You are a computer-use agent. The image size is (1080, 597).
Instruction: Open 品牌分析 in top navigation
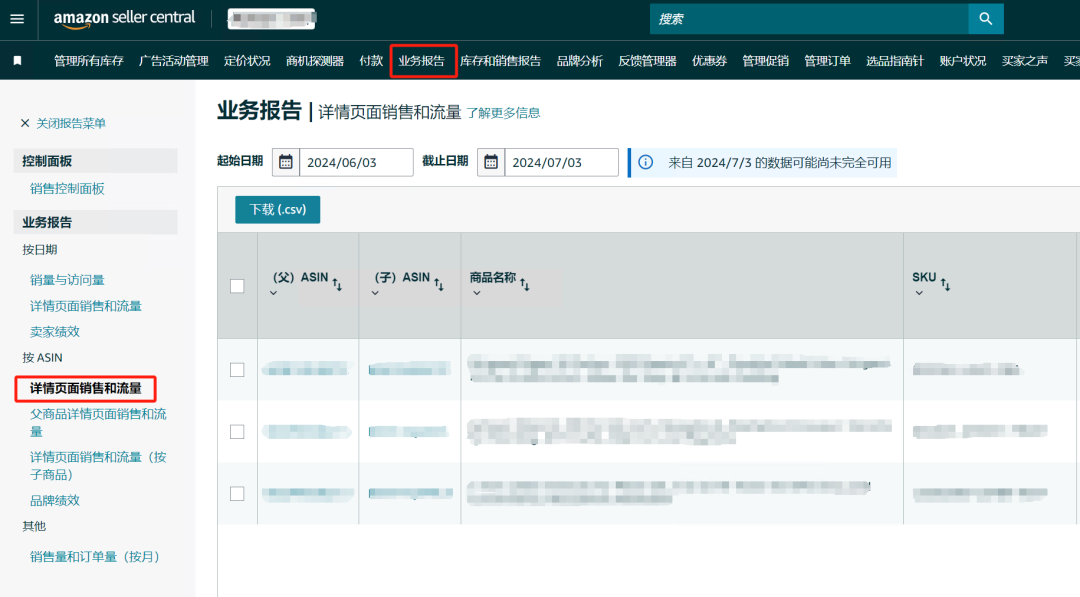coord(579,61)
